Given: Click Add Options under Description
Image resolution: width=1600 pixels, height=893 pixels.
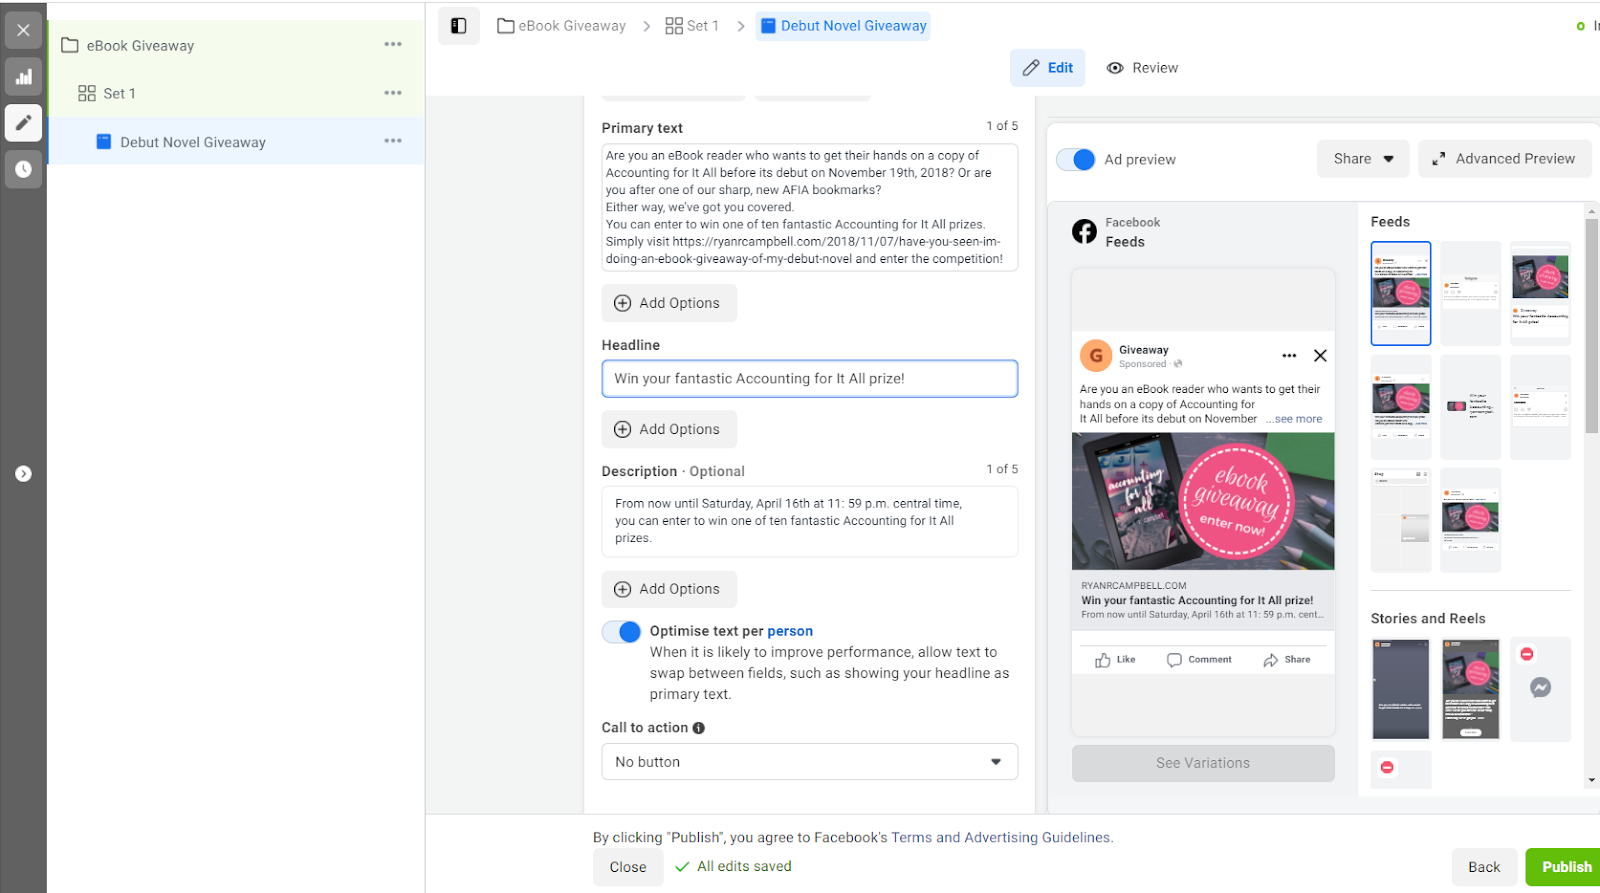Looking at the screenshot, I should [669, 589].
